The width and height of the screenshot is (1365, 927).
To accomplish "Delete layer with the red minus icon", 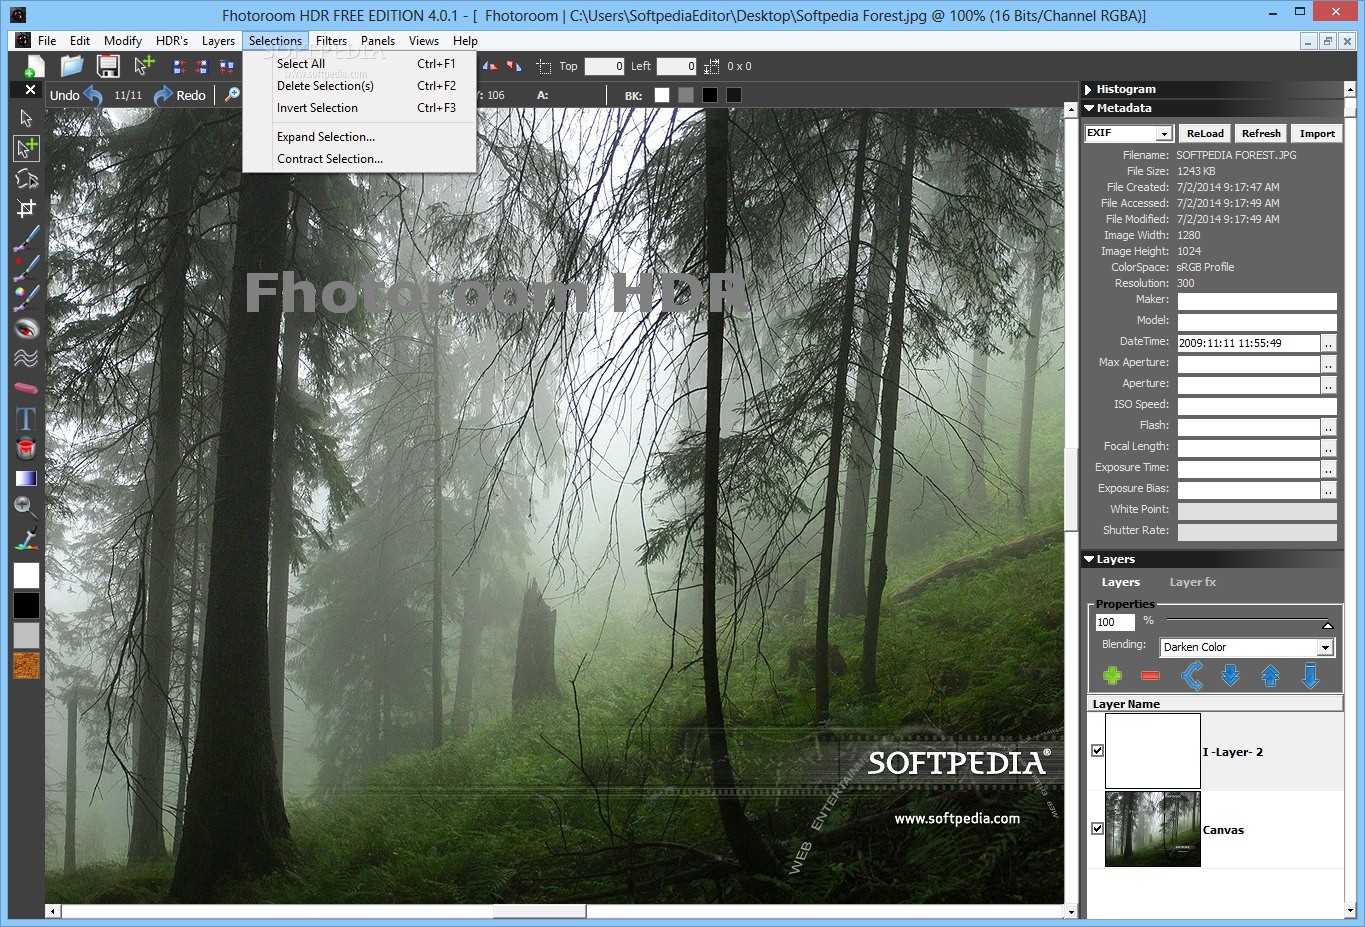I will tap(1150, 676).
